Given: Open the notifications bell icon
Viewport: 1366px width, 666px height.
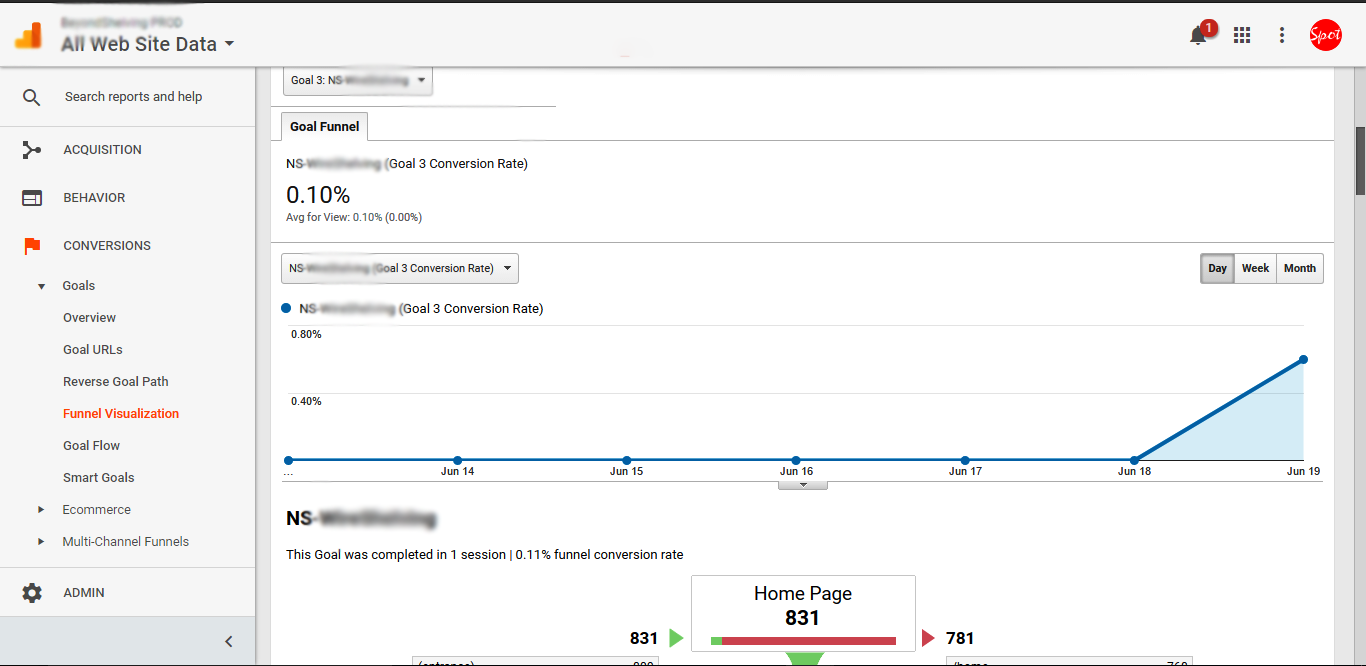Looking at the screenshot, I should (1197, 36).
